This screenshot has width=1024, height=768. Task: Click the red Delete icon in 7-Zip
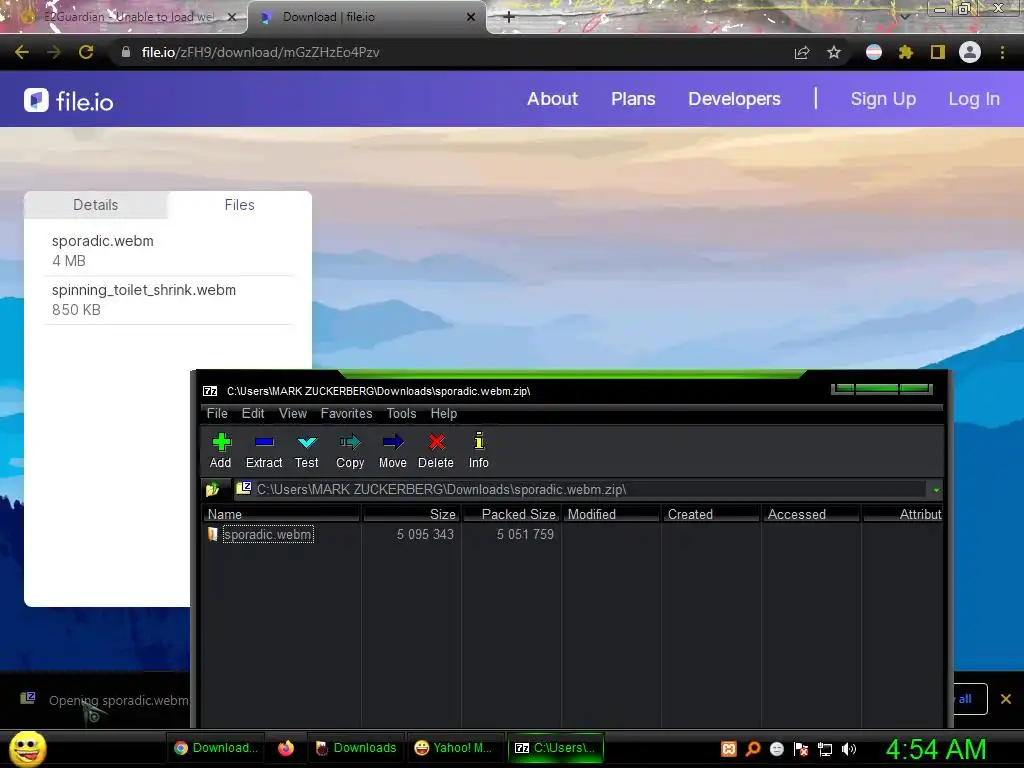pos(436,450)
